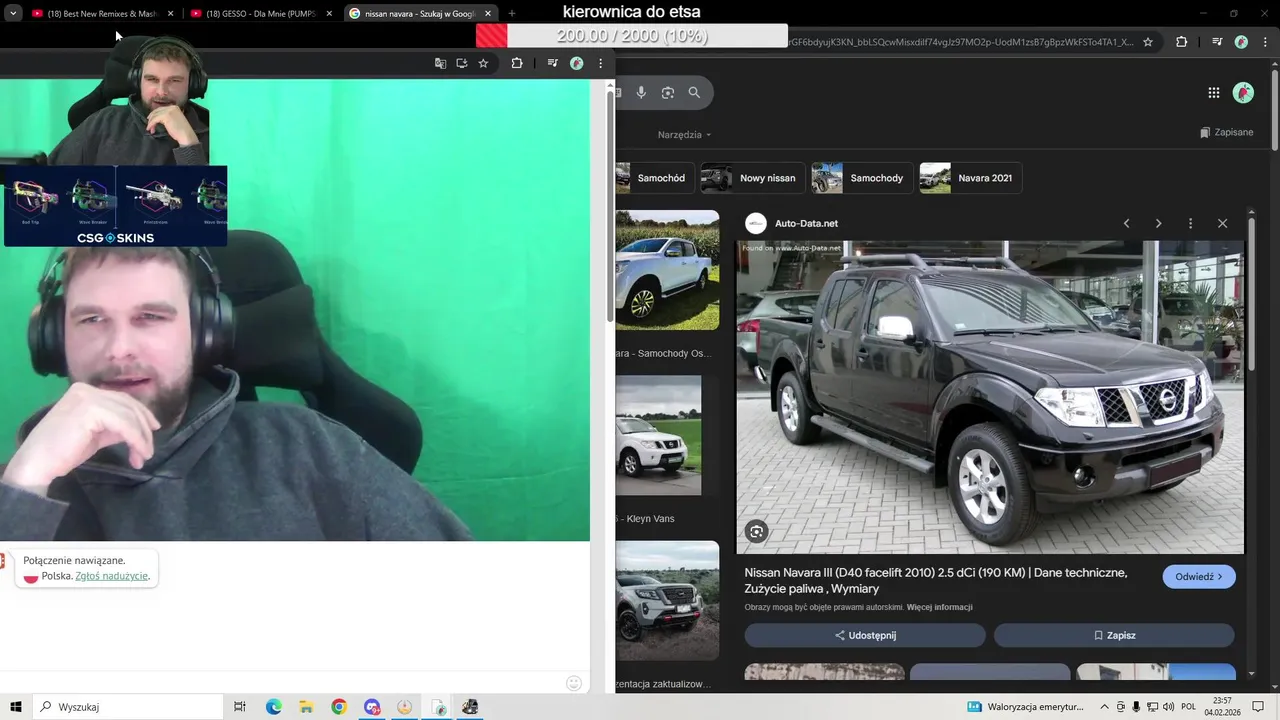Open File Explorer from taskbar
This screenshot has width=1280, height=720.
click(x=306, y=707)
